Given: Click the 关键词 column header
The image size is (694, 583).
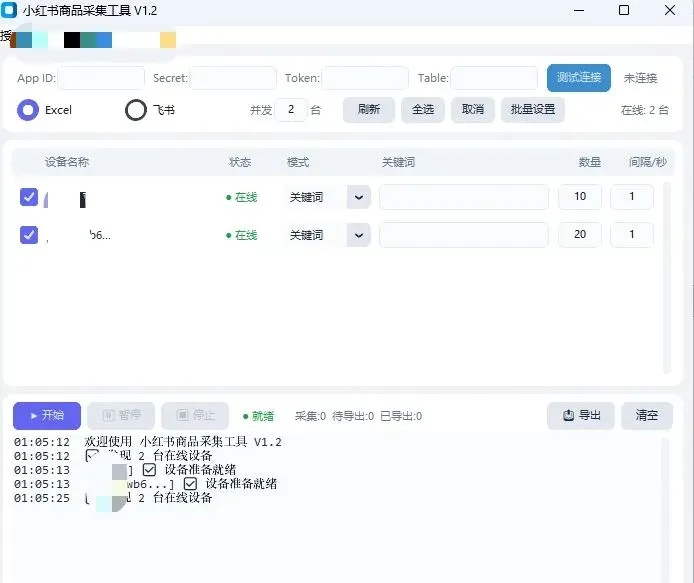Looking at the screenshot, I should click(398, 162).
